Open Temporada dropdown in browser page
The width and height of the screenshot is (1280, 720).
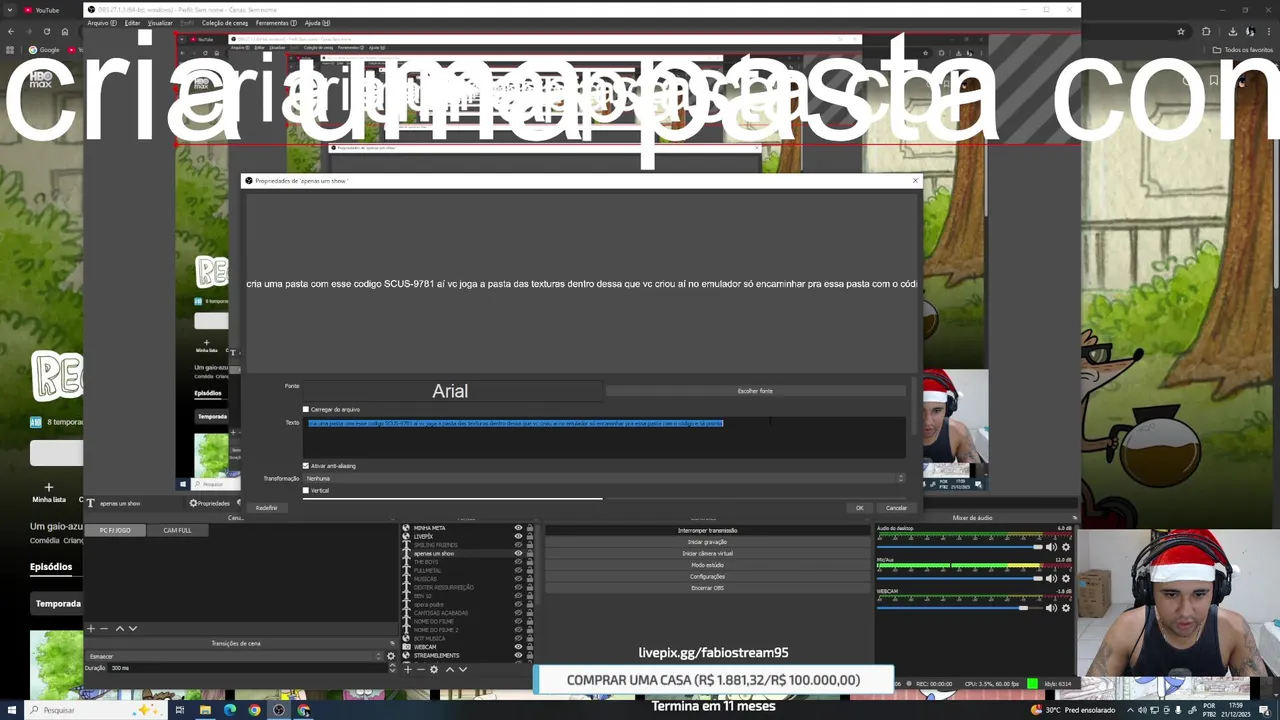point(58,604)
